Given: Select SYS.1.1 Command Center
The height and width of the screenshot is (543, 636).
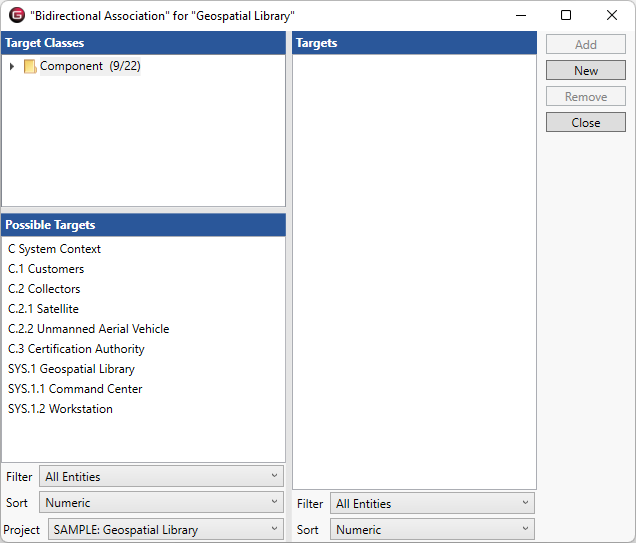Looking at the screenshot, I should (75, 389).
